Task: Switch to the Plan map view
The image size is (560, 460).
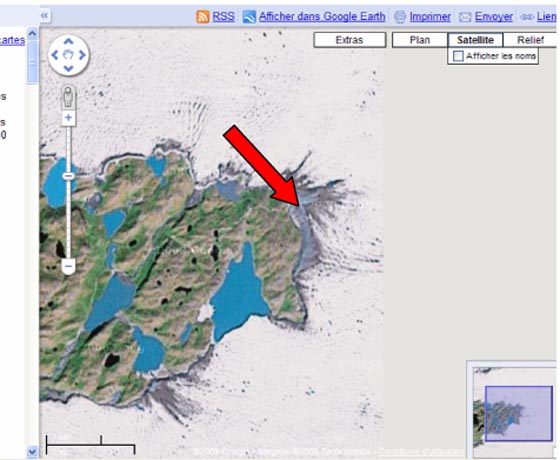Action: point(420,40)
